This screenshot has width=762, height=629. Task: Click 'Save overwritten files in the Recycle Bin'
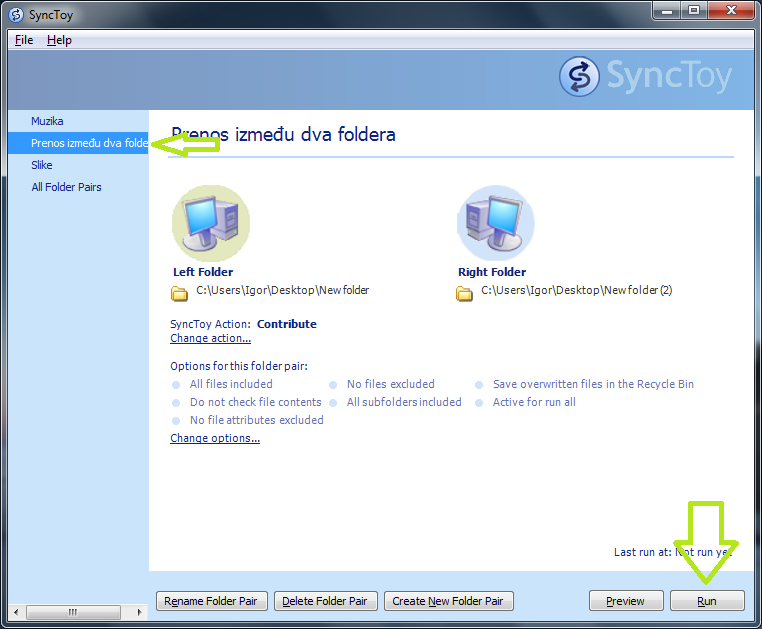(593, 384)
